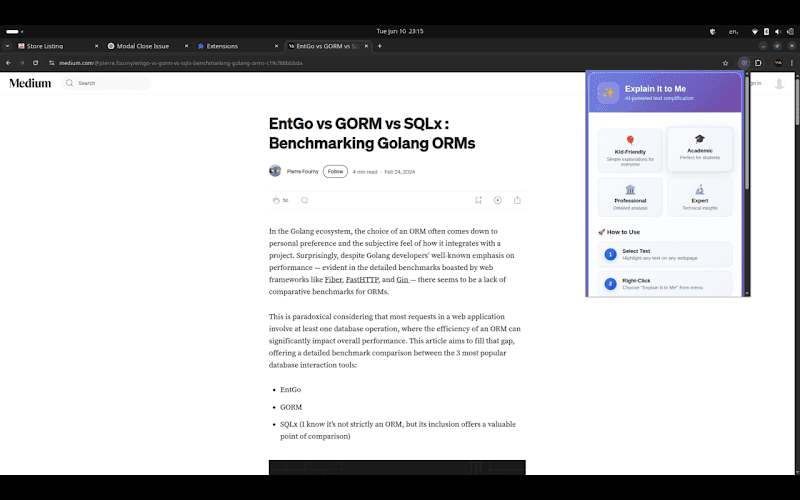Open the Pierre Fourny author name link
Image resolution: width=800 pixels, height=500 pixels.
click(x=303, y=171)
